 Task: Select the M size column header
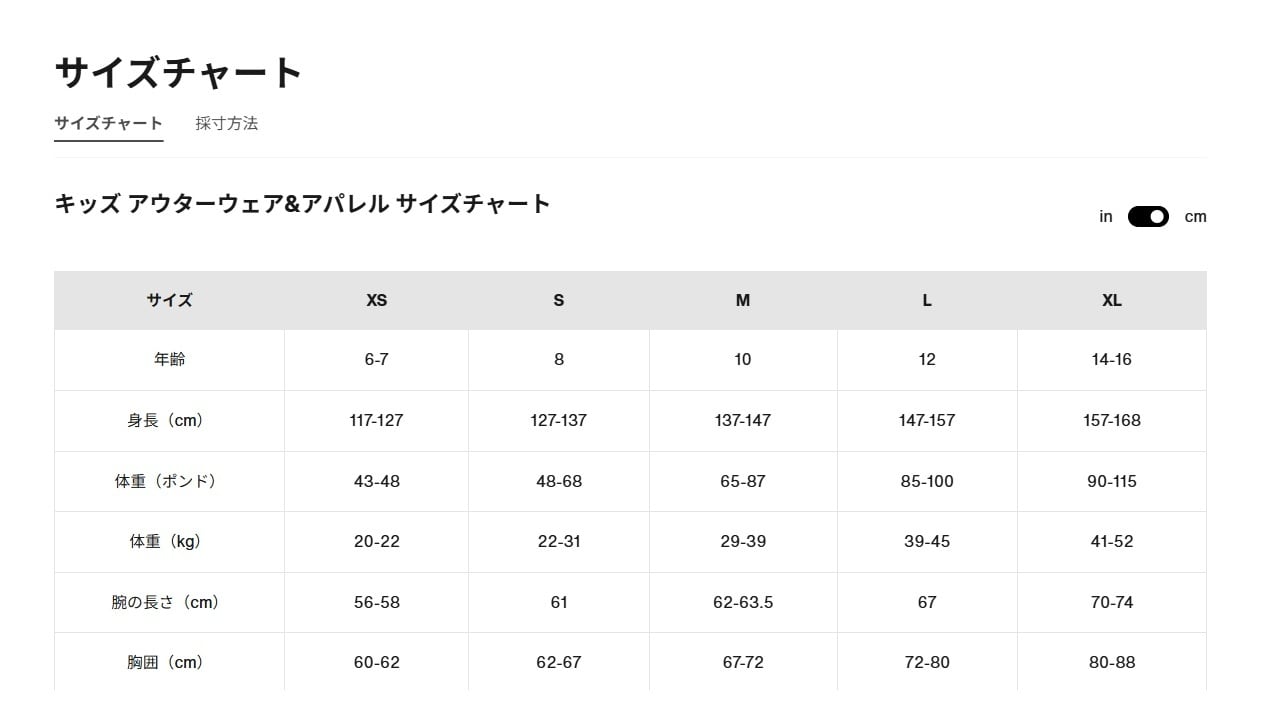pos(742,300)
